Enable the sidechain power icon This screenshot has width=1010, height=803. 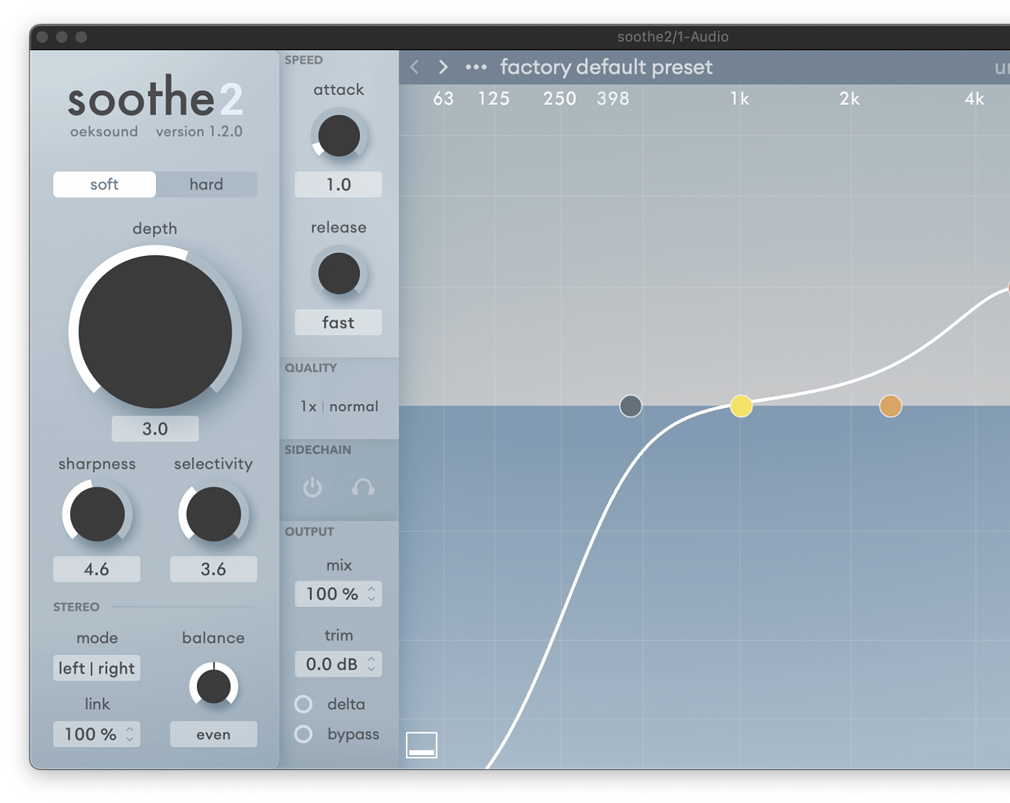click(x=311, y=487)
